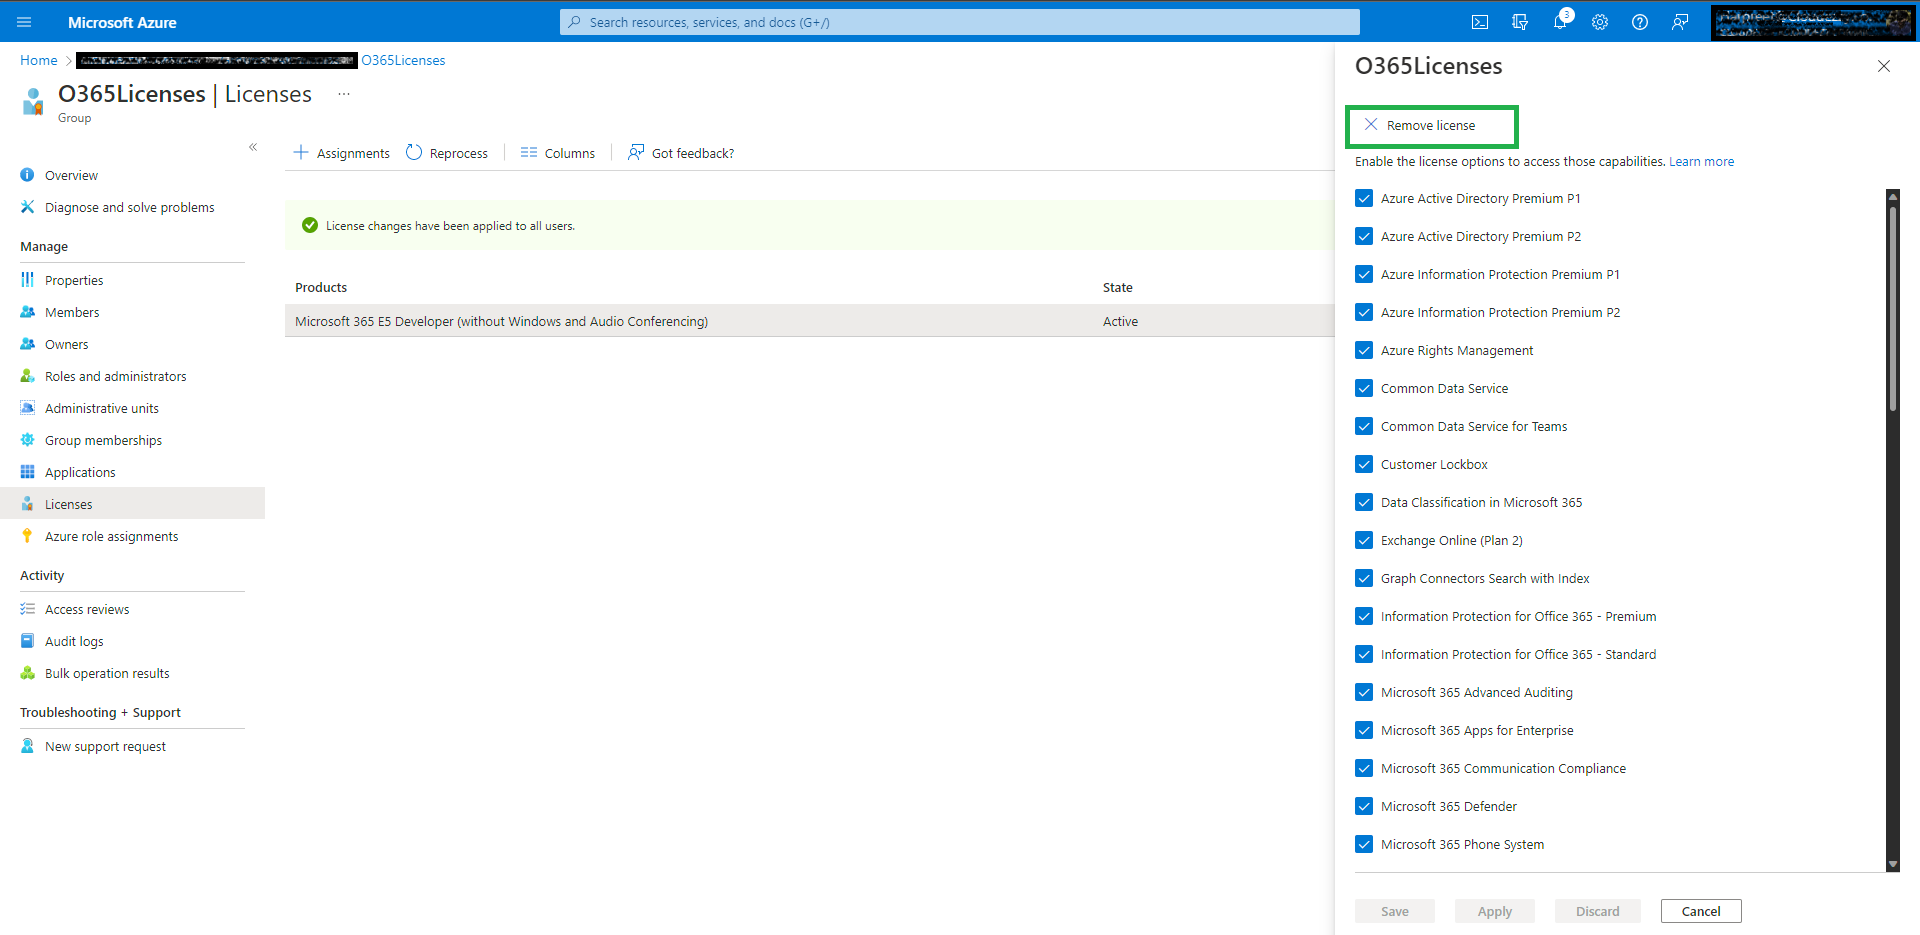Image resolution: width=1920 pixels, height=935 pixels.
Task: Click the Applications grid icon
Action: [x=27, y=472]
